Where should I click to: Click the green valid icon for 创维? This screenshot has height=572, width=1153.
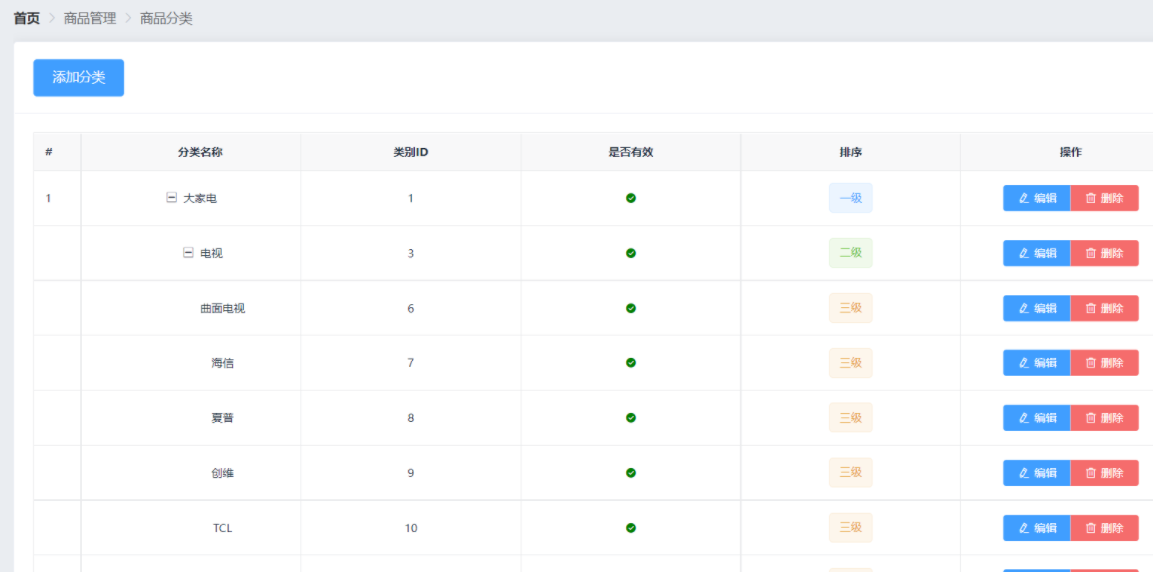(x=631, y=473)
